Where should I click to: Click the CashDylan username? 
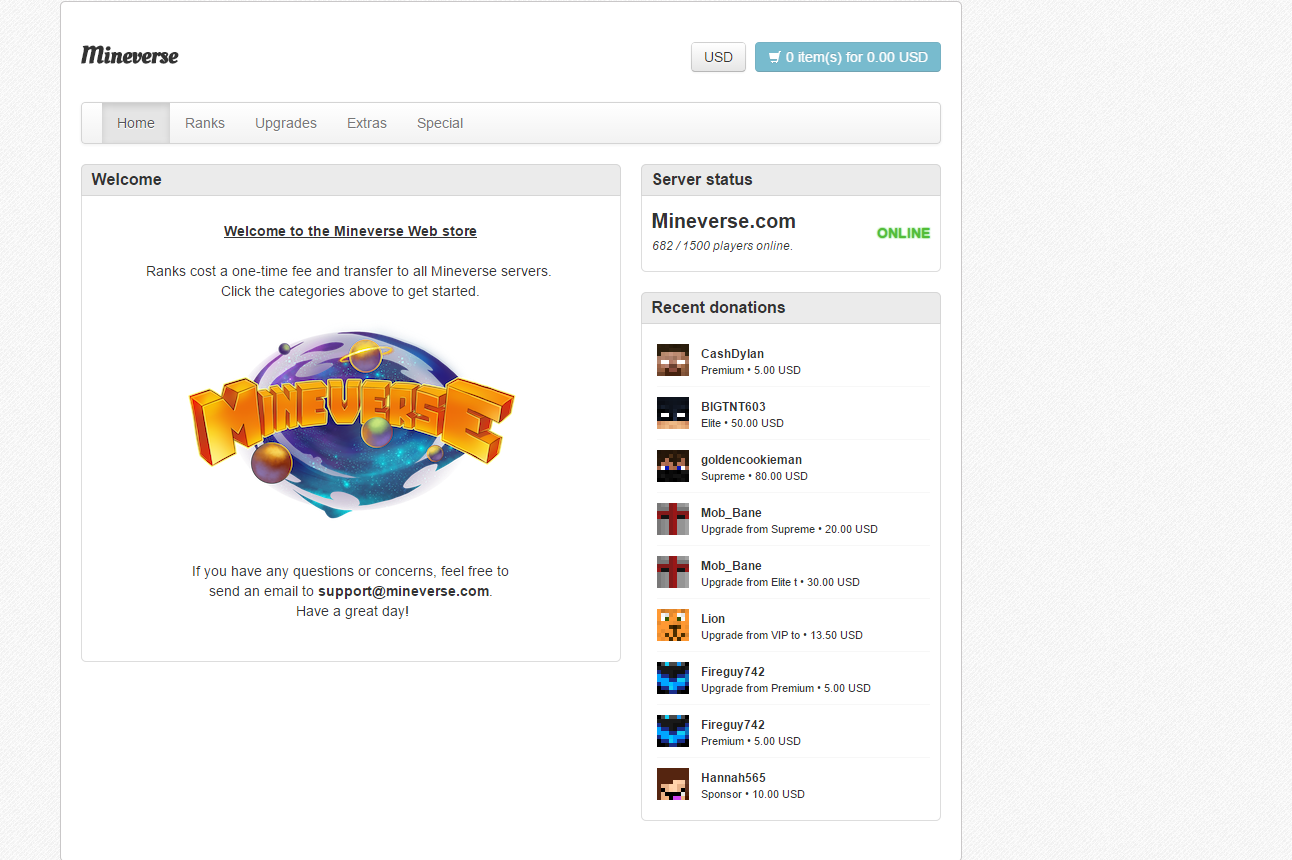[732, 354]
